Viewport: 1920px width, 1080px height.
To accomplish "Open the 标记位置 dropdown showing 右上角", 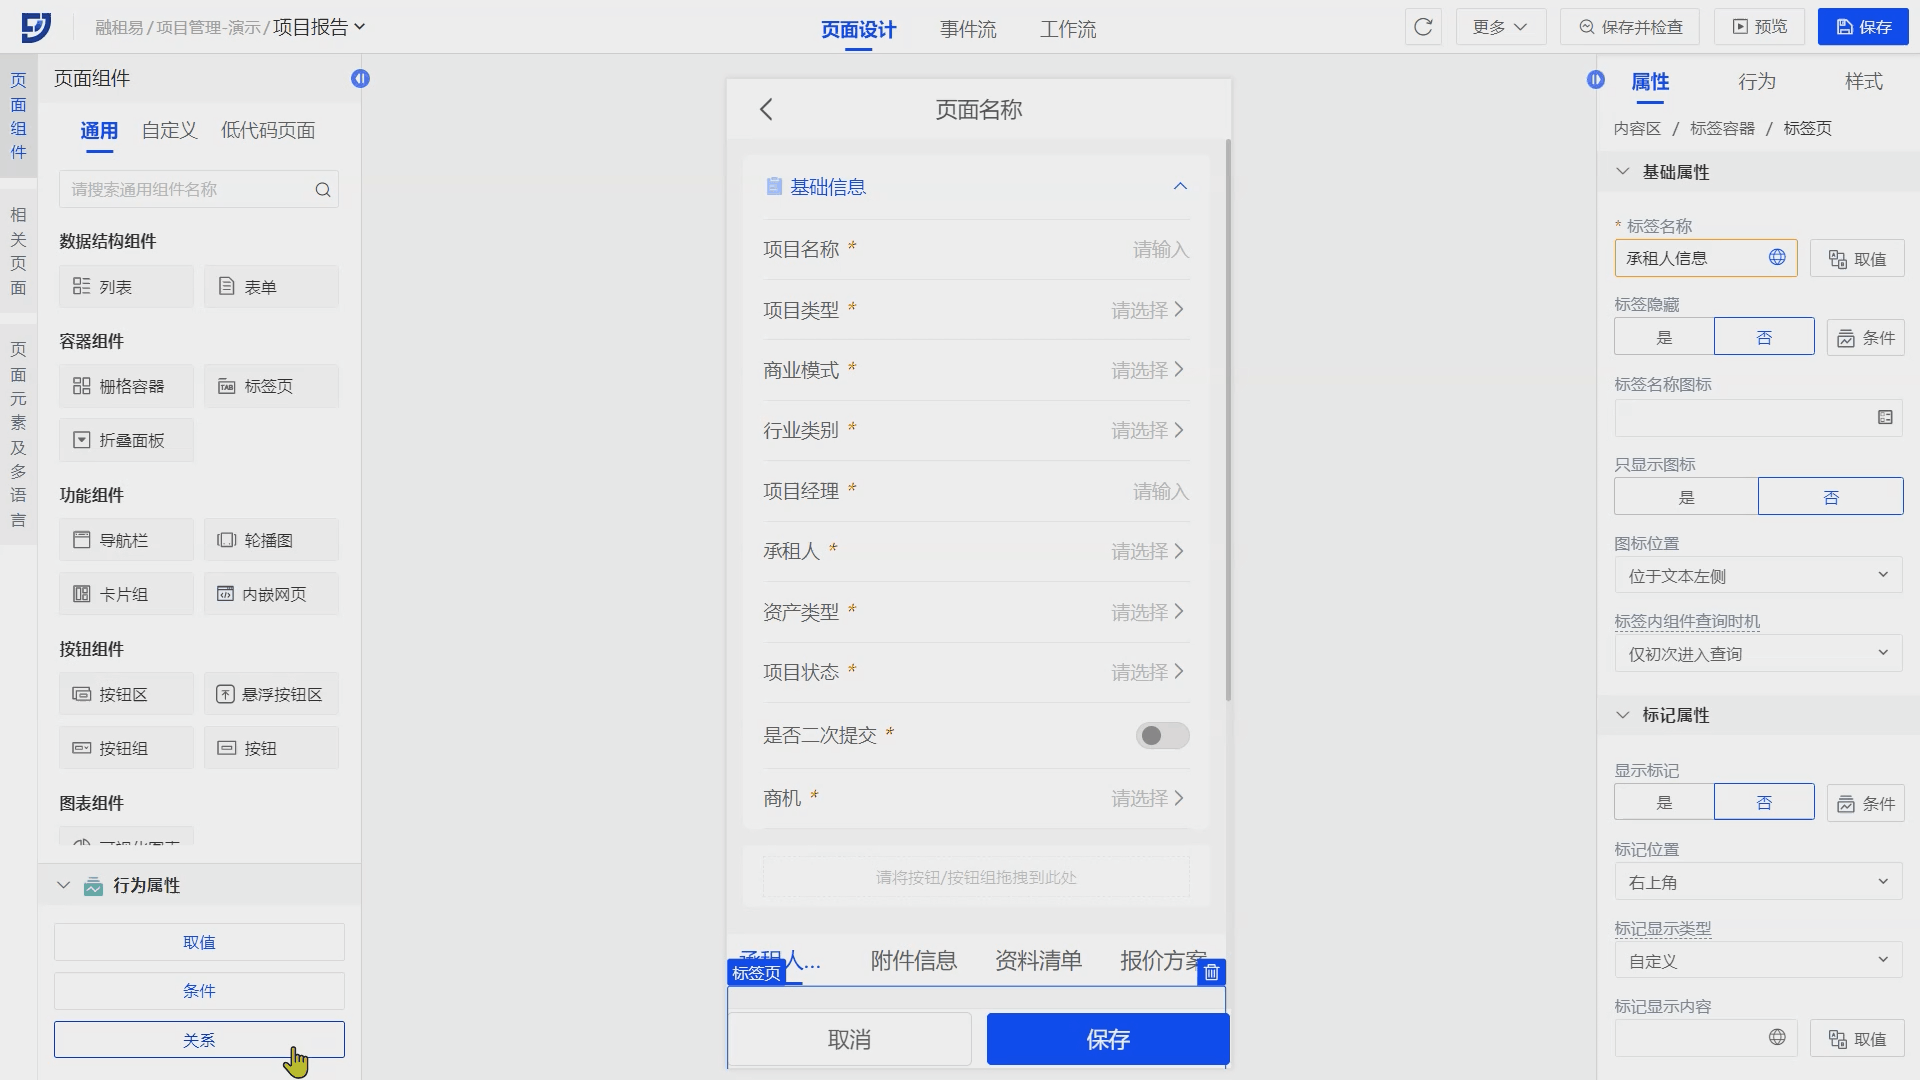I will (1758, 882).
